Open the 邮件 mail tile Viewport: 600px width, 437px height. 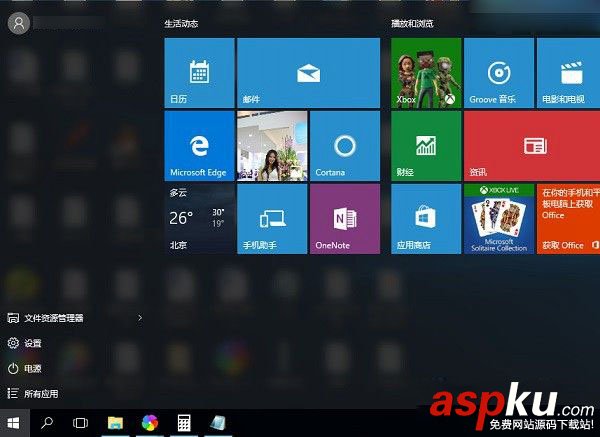pos(308,73)
